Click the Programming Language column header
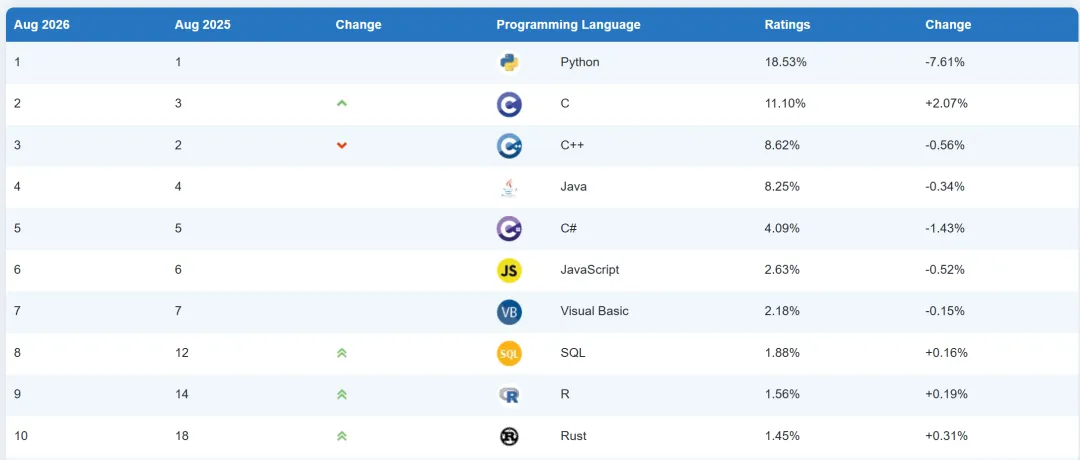Screen dimensions: 1080x460 [568, 25]
